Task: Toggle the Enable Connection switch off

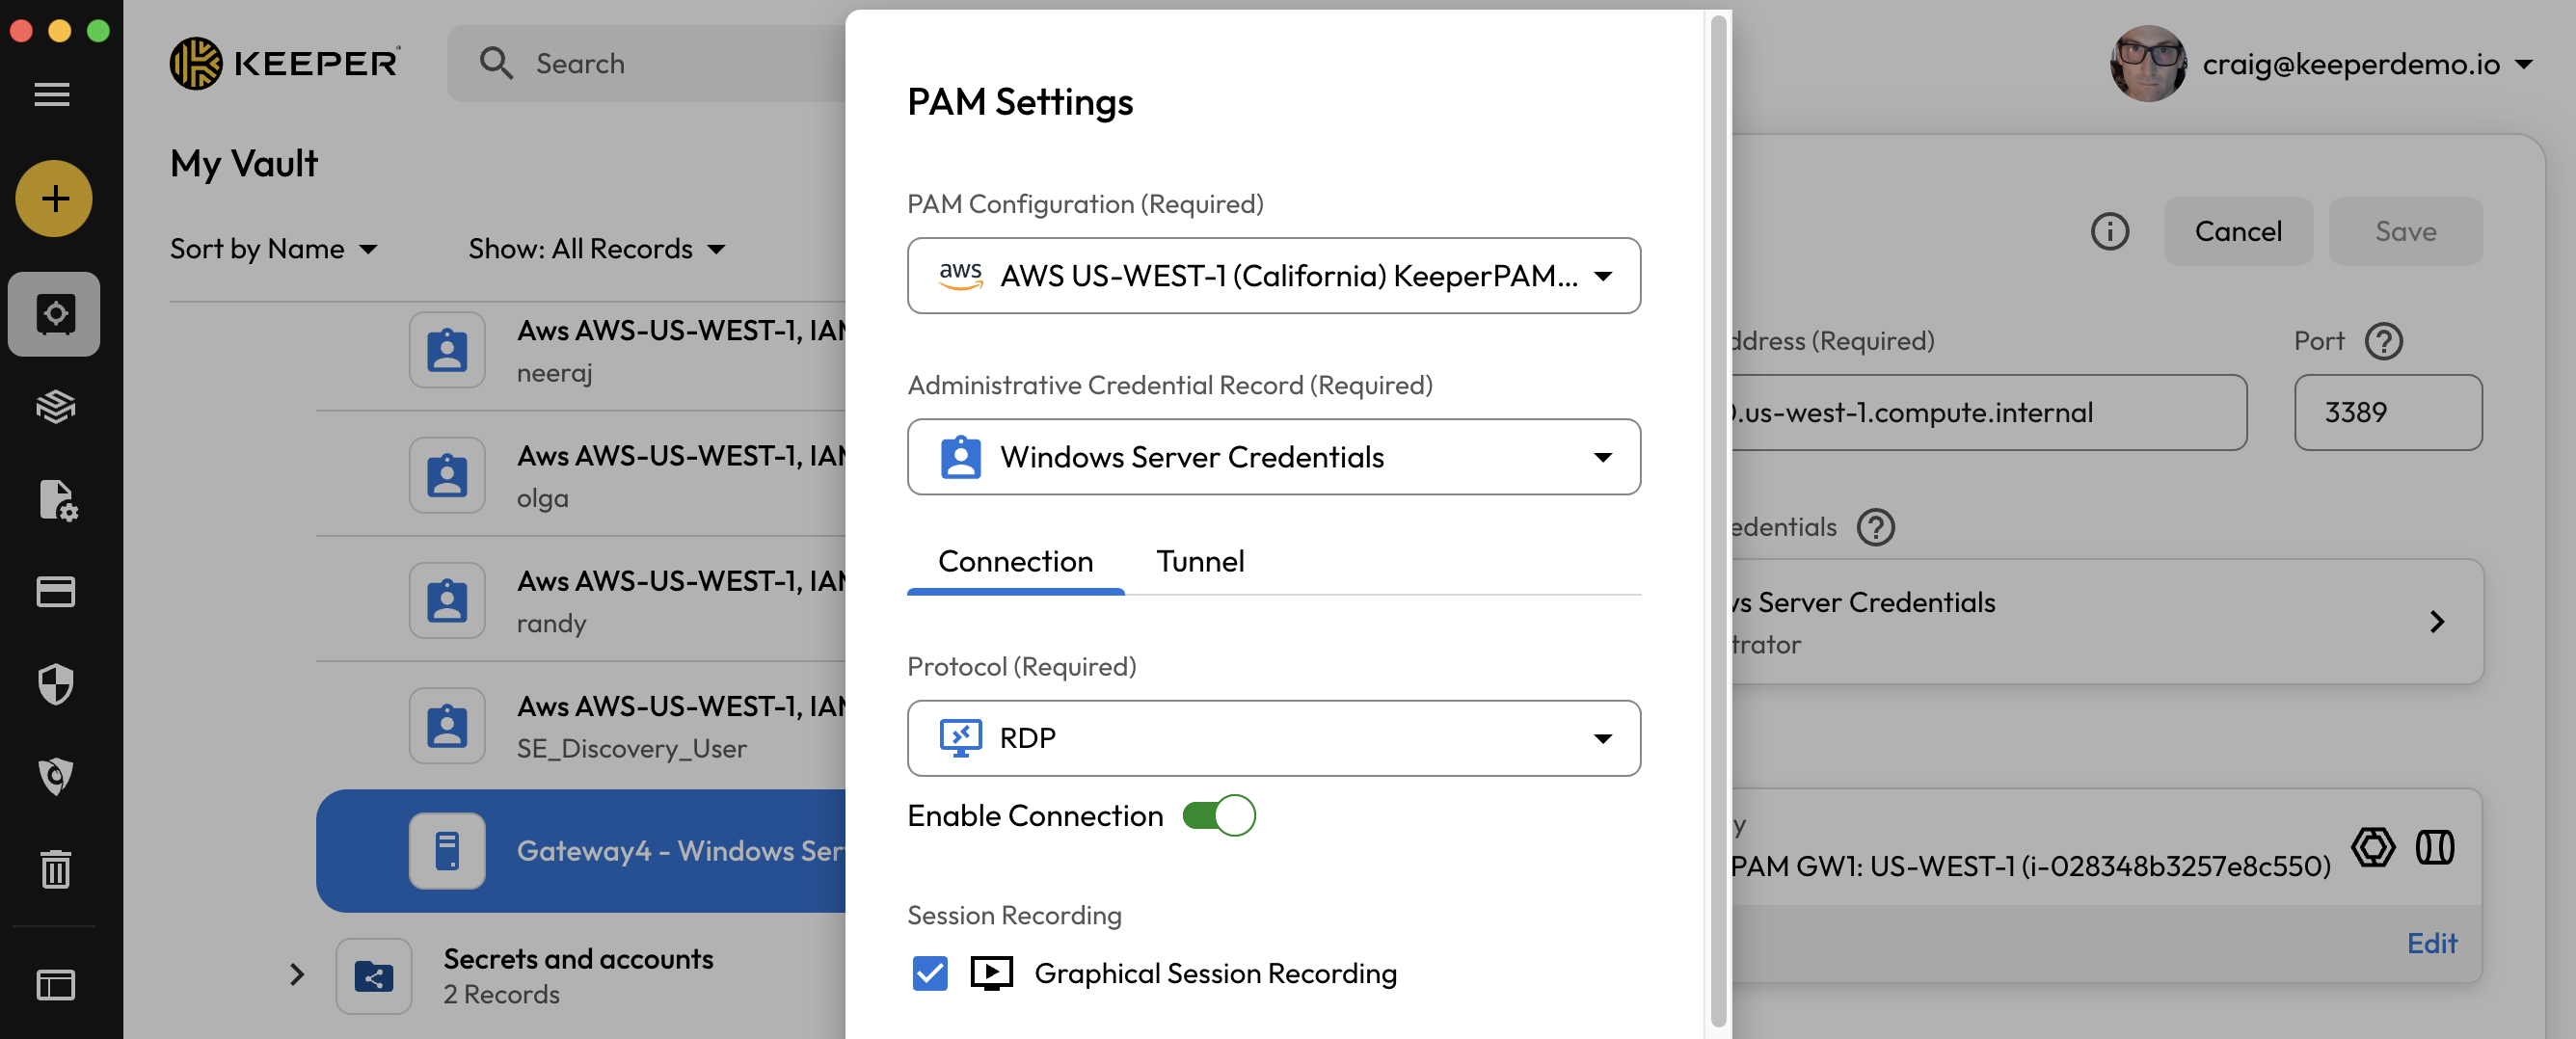Action: click(x=1218, y=815)
